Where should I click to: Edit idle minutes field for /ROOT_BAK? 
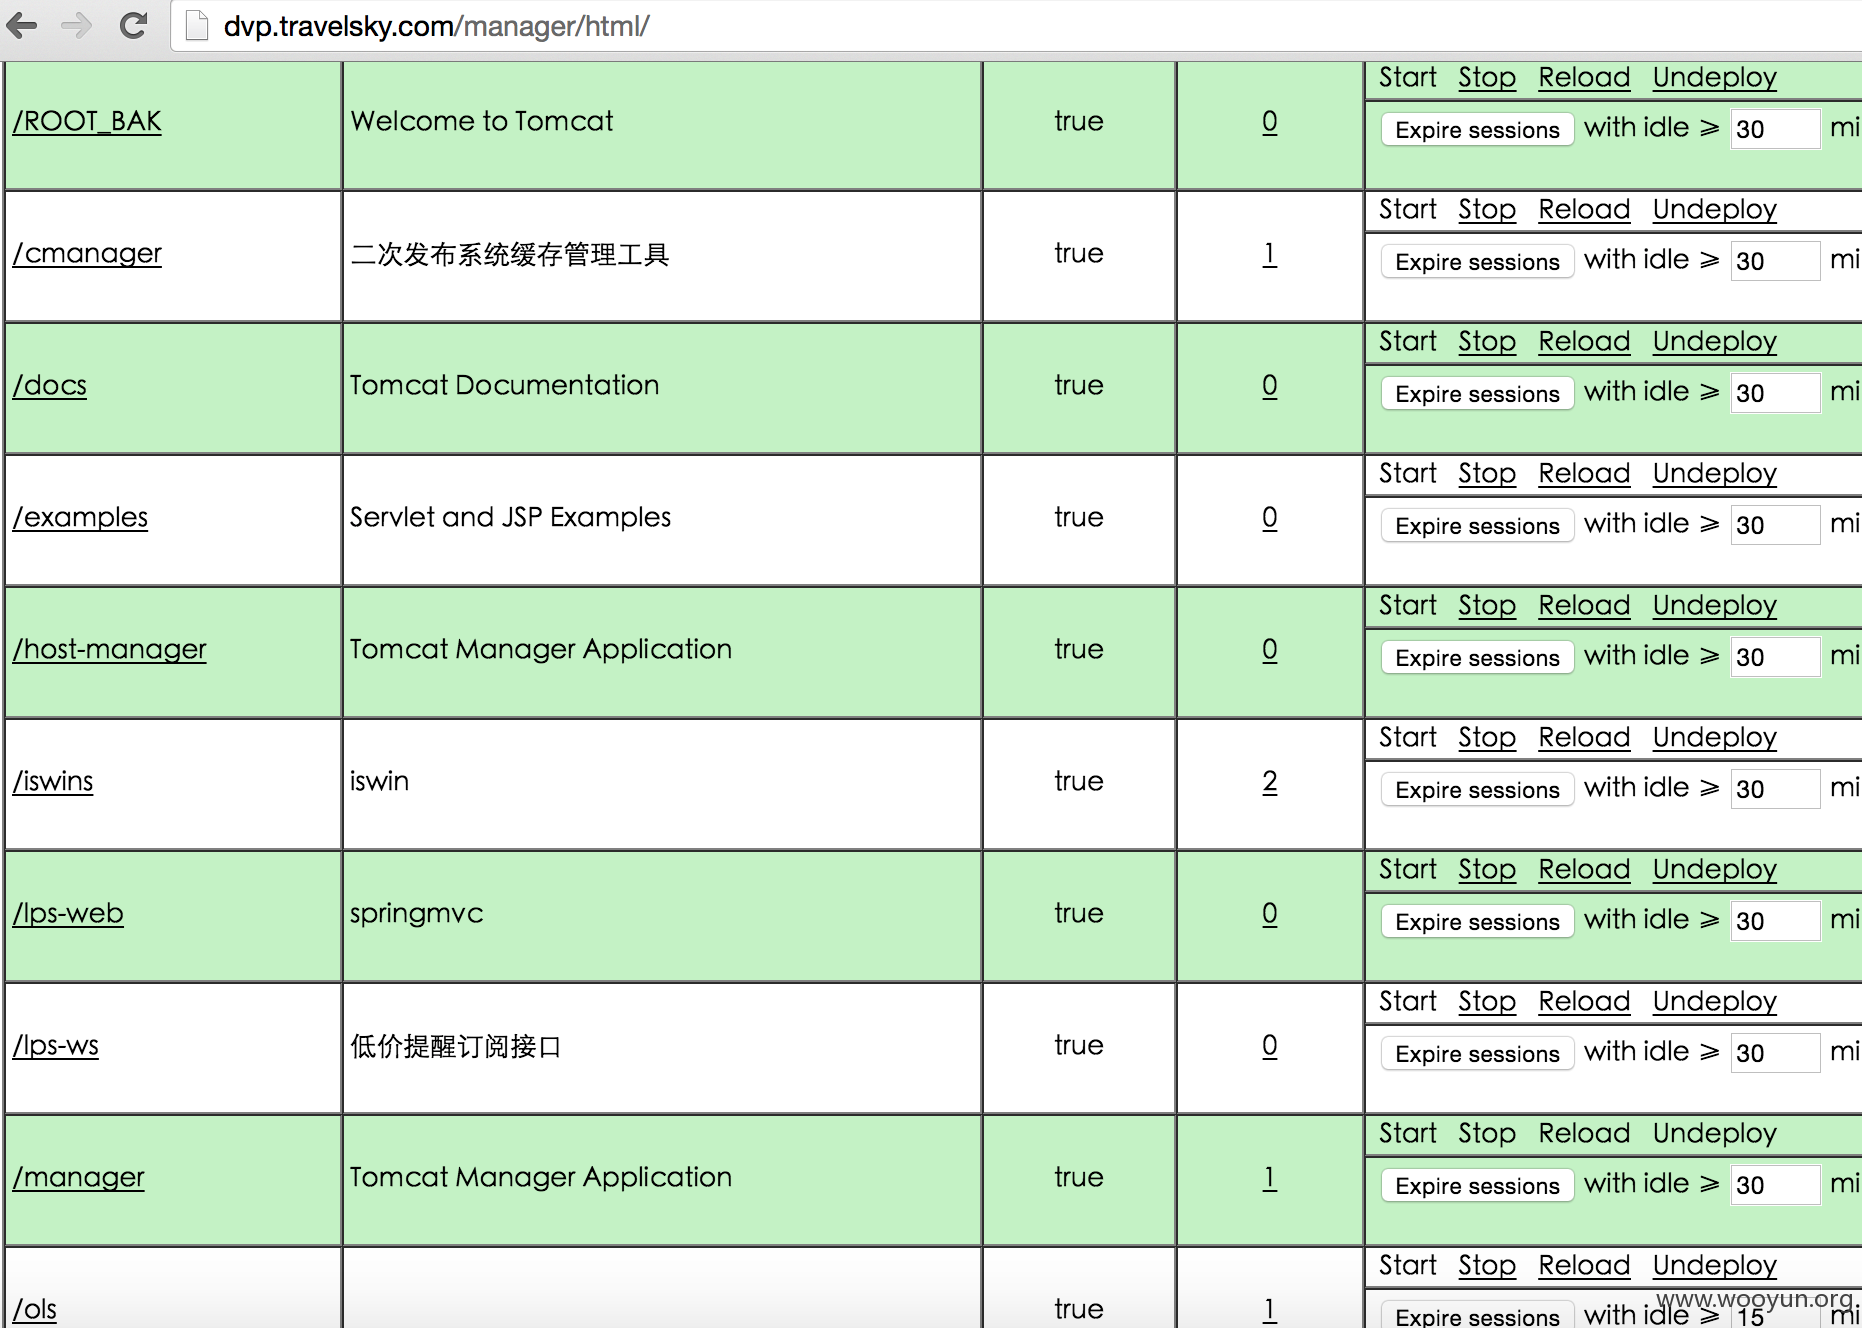[1775, 129]
